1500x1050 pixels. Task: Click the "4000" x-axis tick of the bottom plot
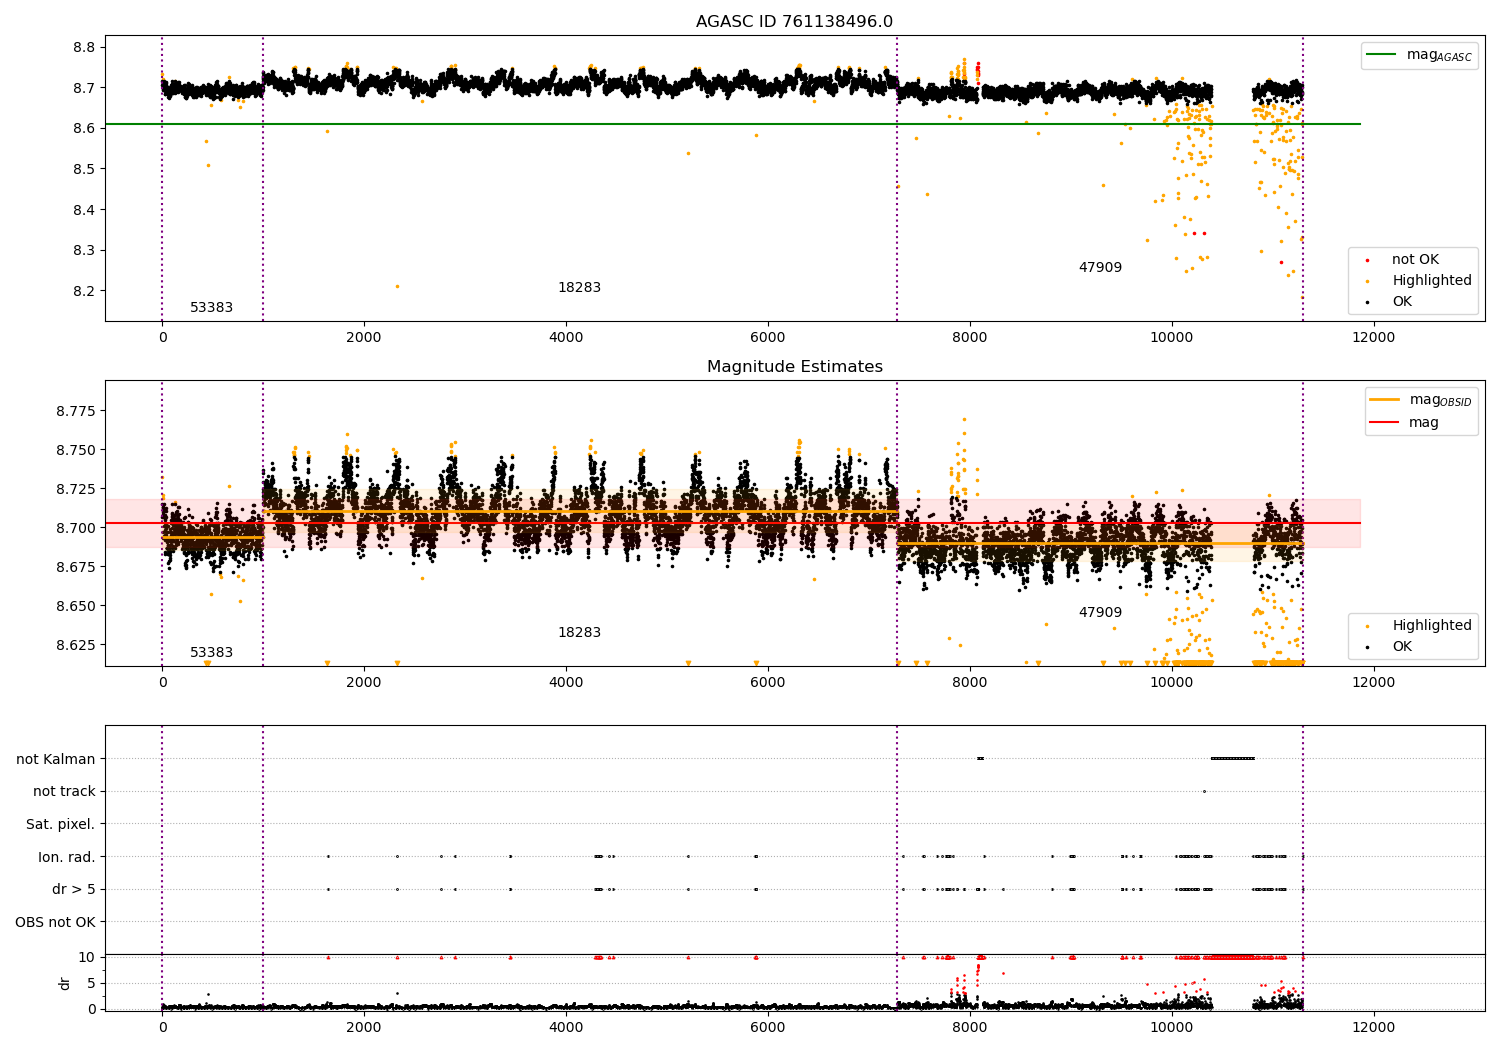[566, 1027]
